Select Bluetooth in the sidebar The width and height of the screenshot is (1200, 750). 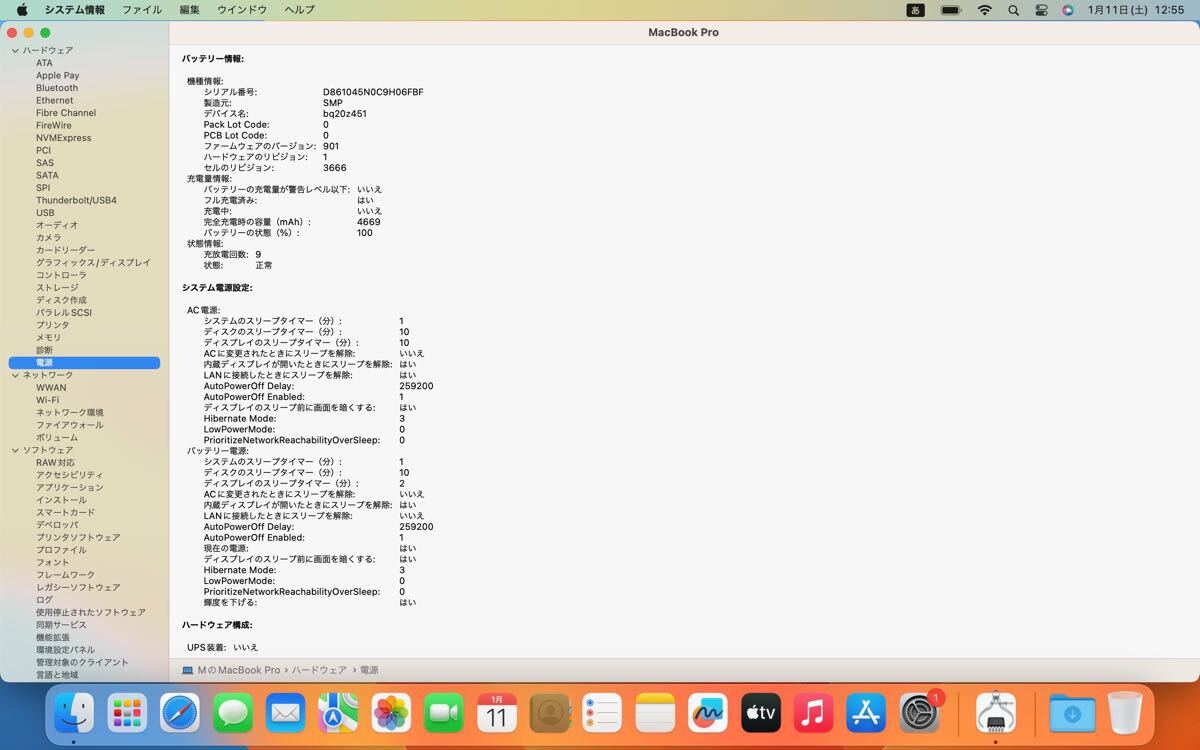coord(57,88)
